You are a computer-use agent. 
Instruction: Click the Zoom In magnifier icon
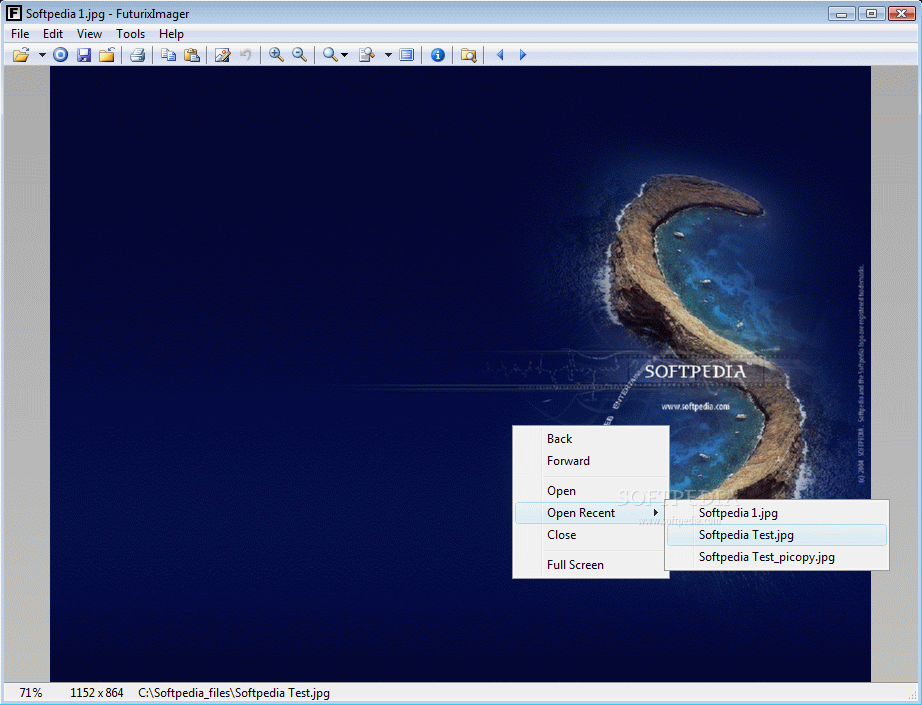coord(276,55)
